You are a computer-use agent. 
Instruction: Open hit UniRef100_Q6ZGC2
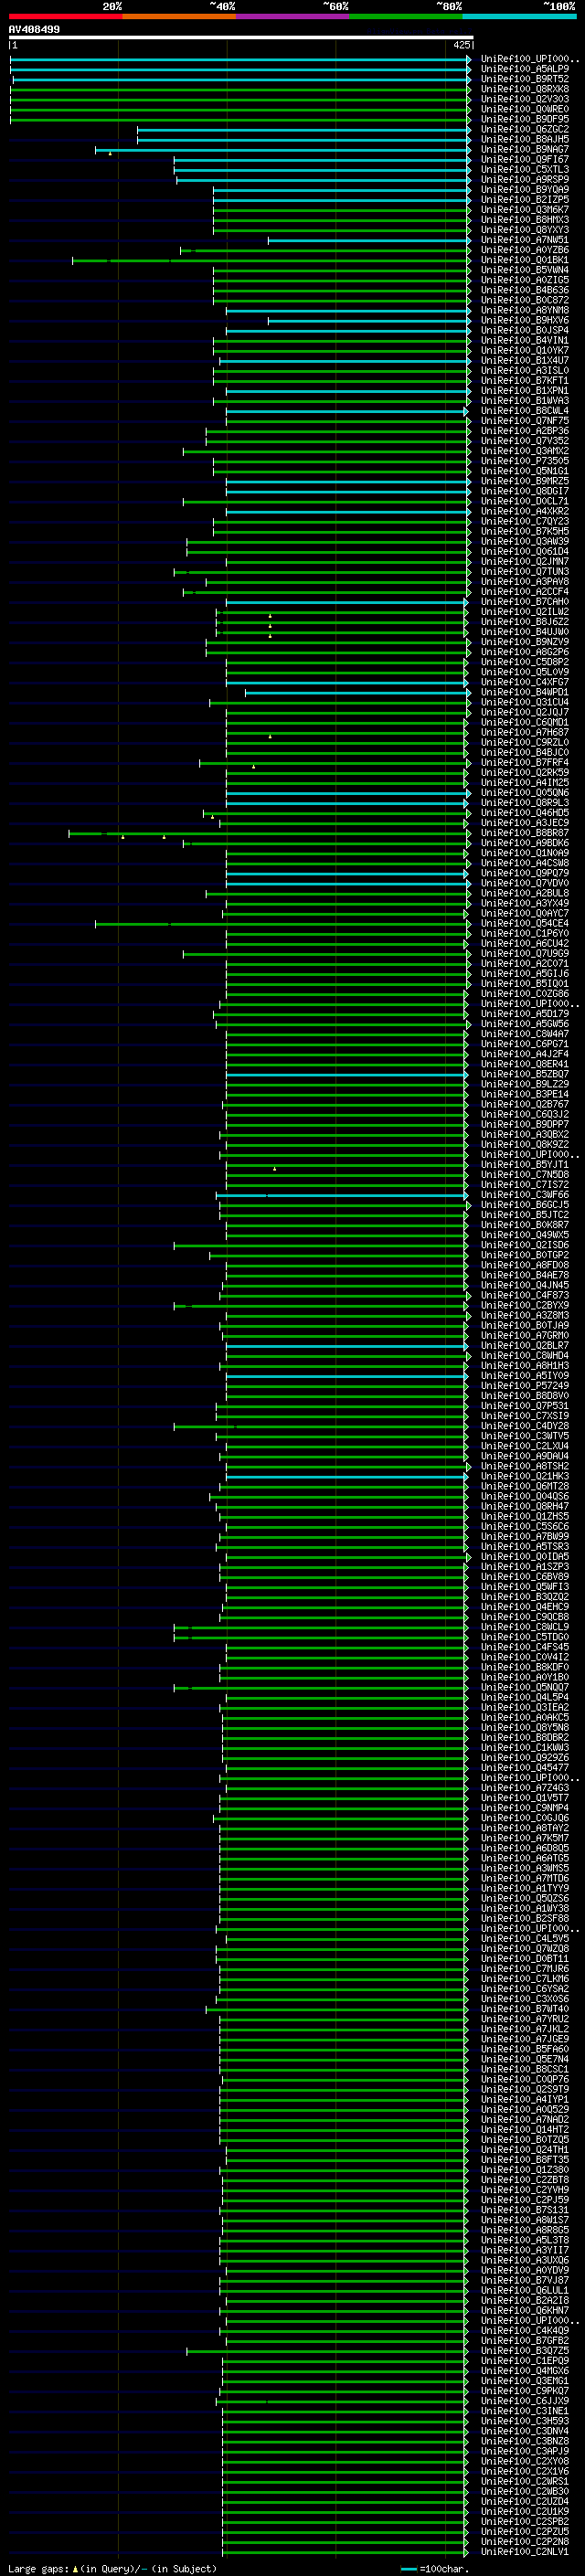(525, 129)
